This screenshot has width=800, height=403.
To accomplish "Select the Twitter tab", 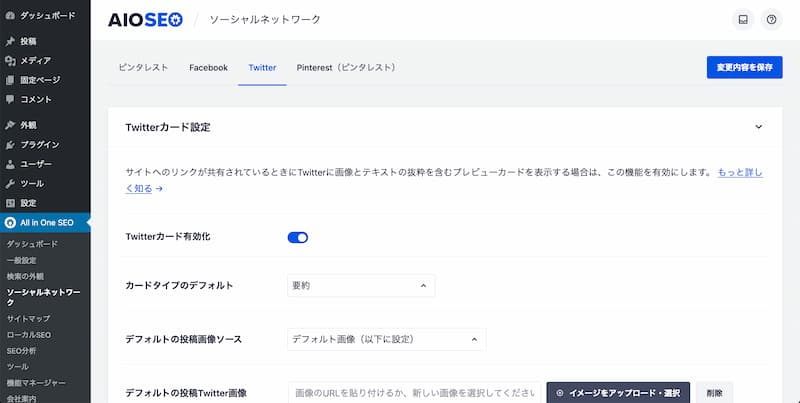I will click(262, 67).
